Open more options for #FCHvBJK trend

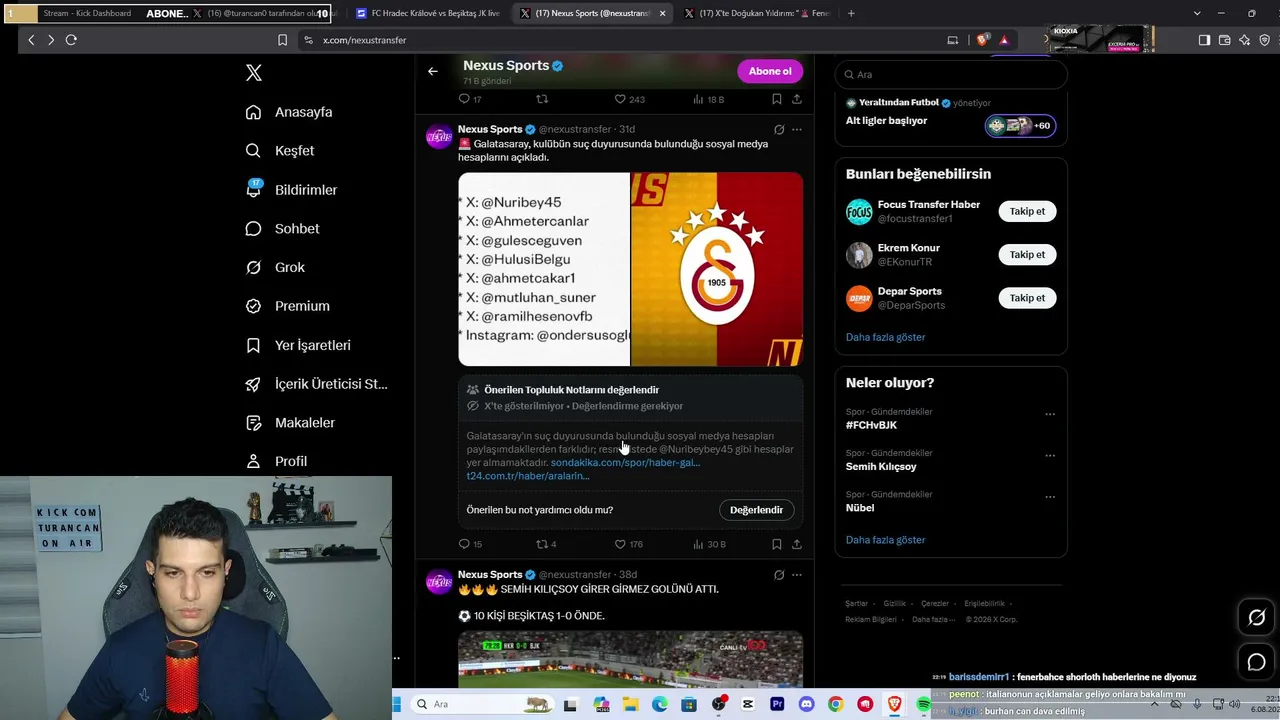[1050, 414]
